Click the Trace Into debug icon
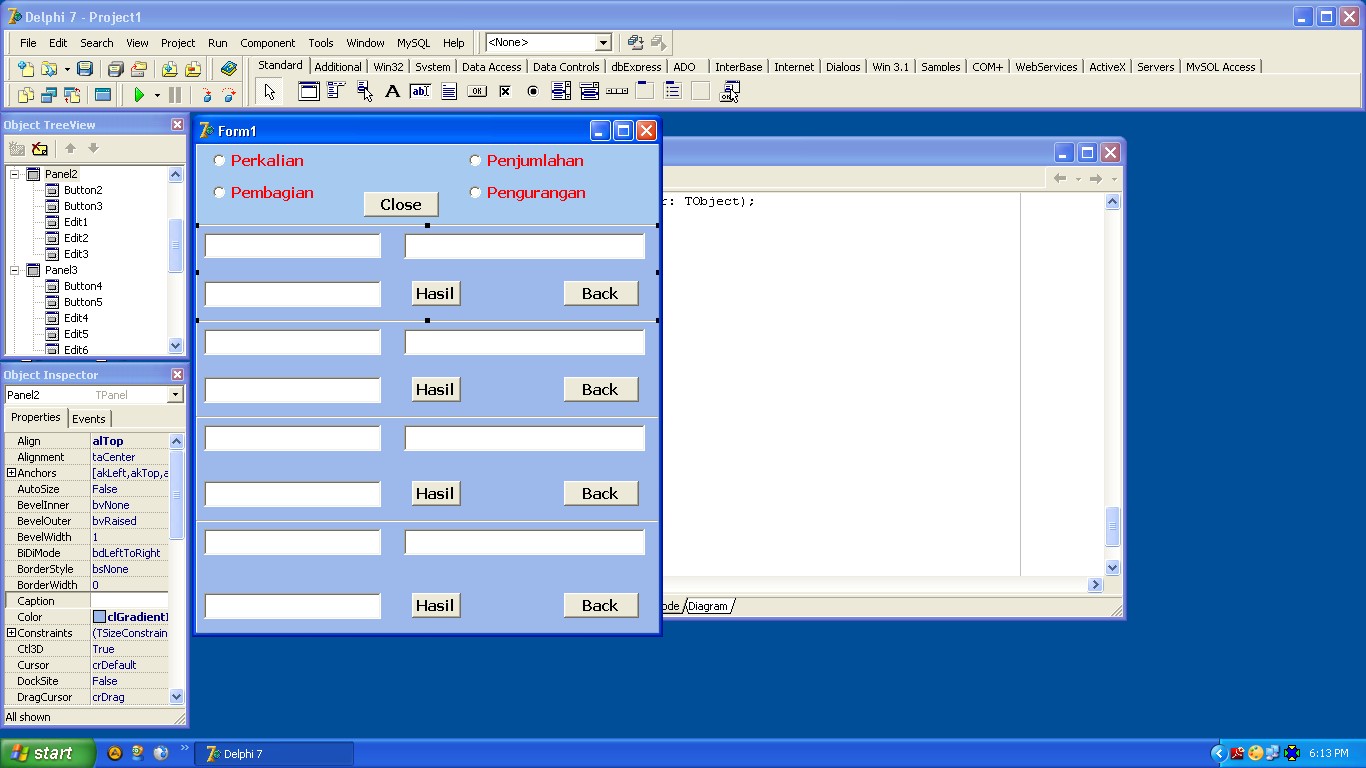 (x=206, y=95)
